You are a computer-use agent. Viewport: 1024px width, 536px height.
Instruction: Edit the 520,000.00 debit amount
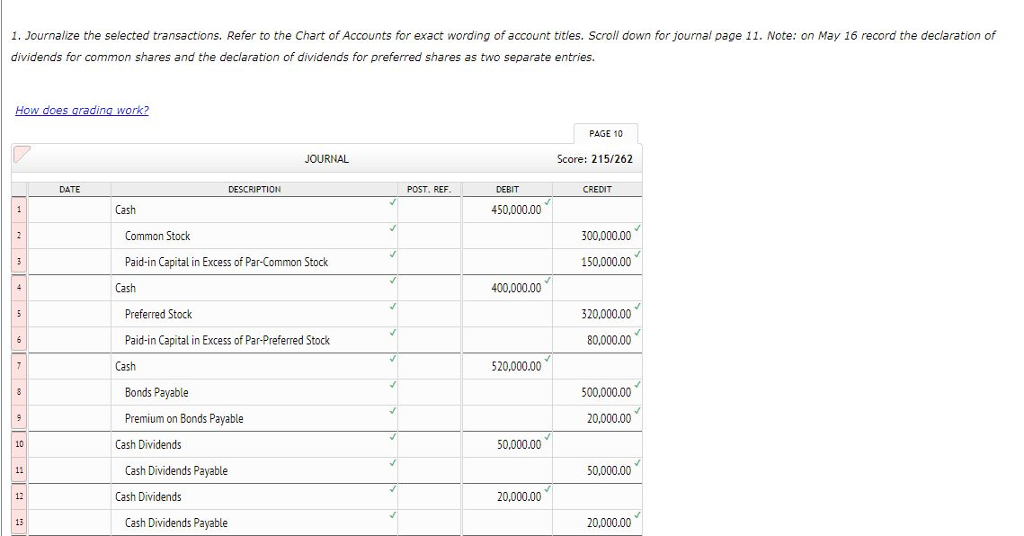507,366
